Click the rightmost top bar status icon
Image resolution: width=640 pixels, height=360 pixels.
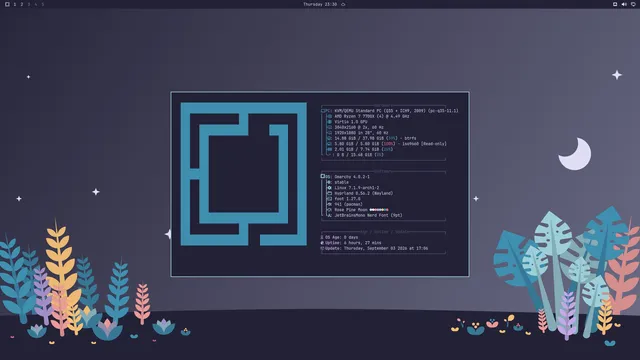633,4
